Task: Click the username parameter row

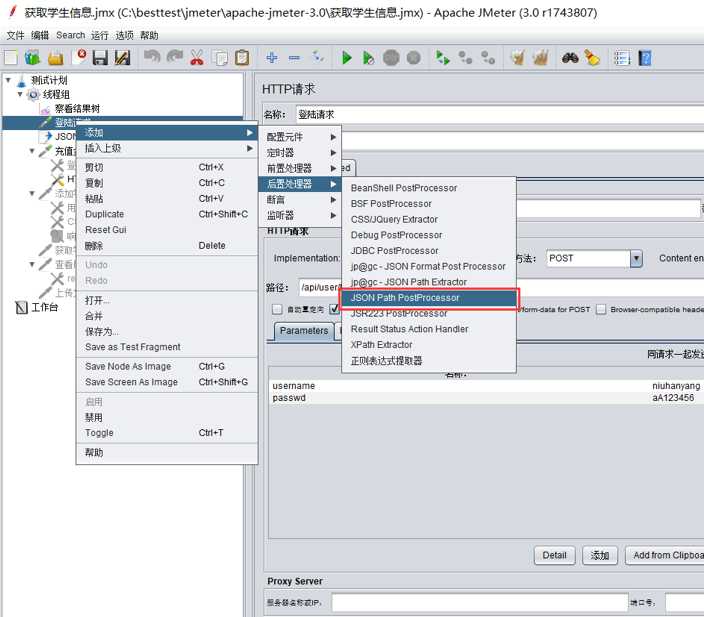Action: coord(487,386)
